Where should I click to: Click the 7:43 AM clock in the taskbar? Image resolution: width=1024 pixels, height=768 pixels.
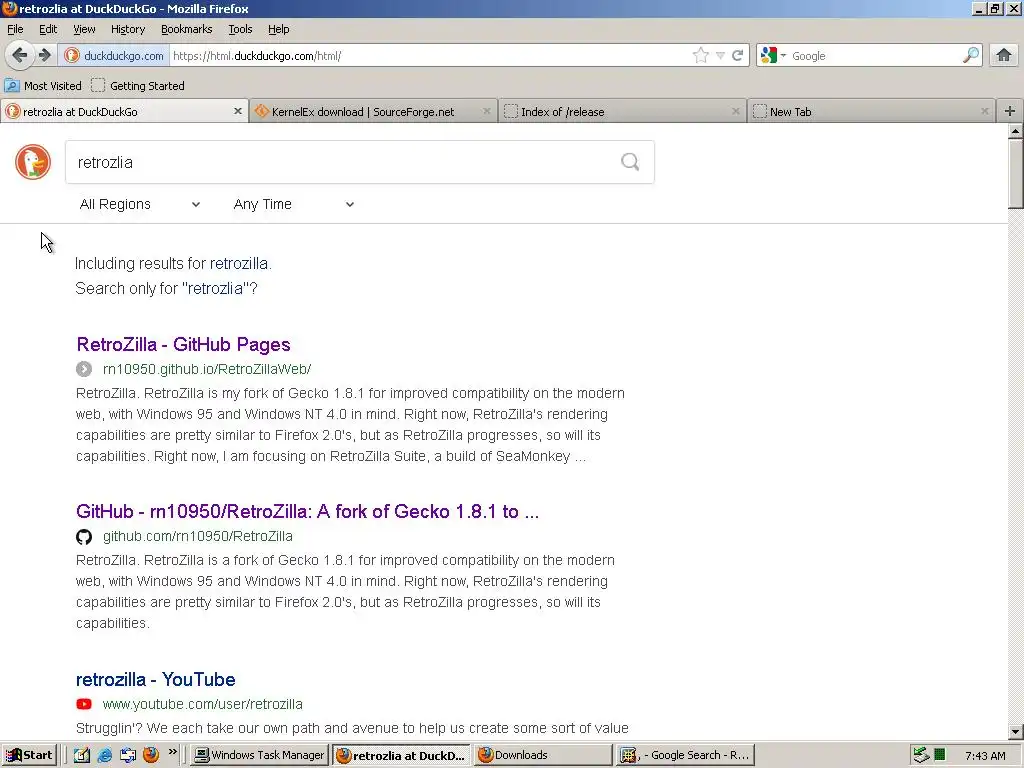[x=985, y=756]
